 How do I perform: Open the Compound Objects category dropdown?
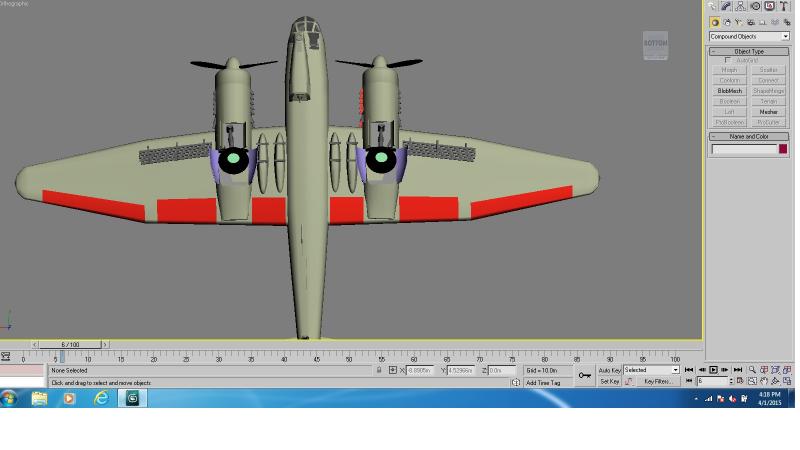(749, 37)
